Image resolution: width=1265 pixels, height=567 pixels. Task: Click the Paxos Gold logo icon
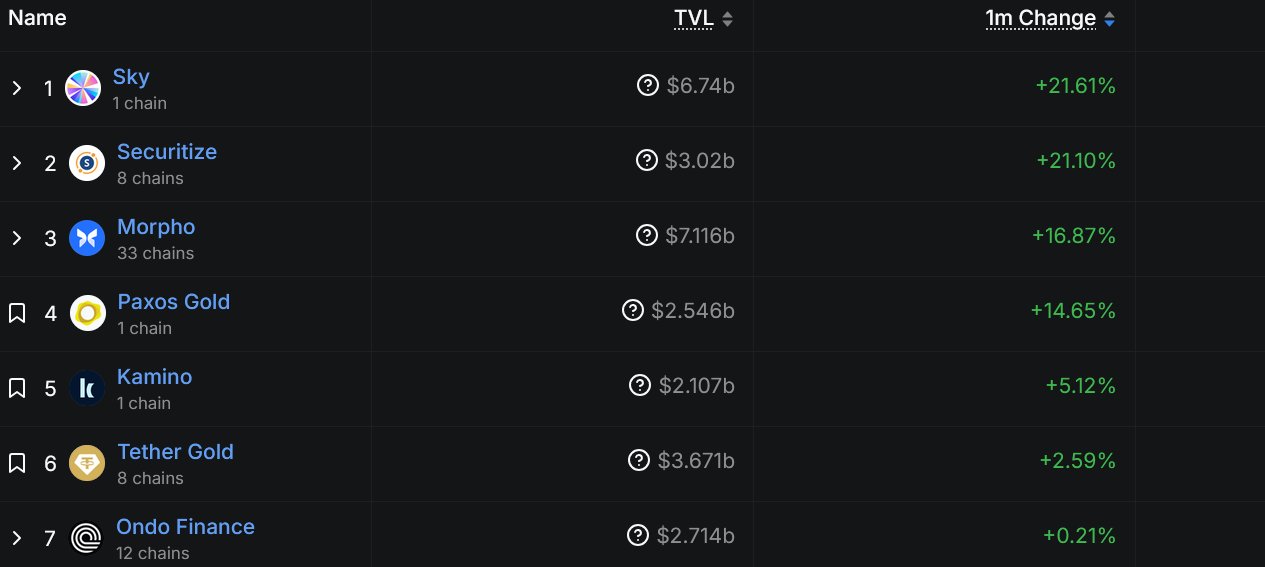tap(88, 313)
